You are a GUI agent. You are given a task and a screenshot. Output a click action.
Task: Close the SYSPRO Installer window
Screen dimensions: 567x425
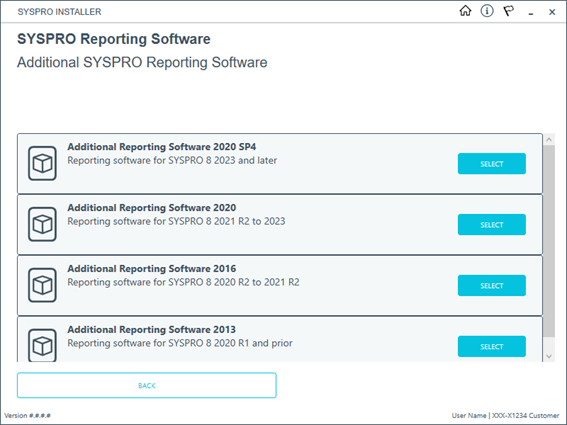pyautogui.click(x=552, y=12)
